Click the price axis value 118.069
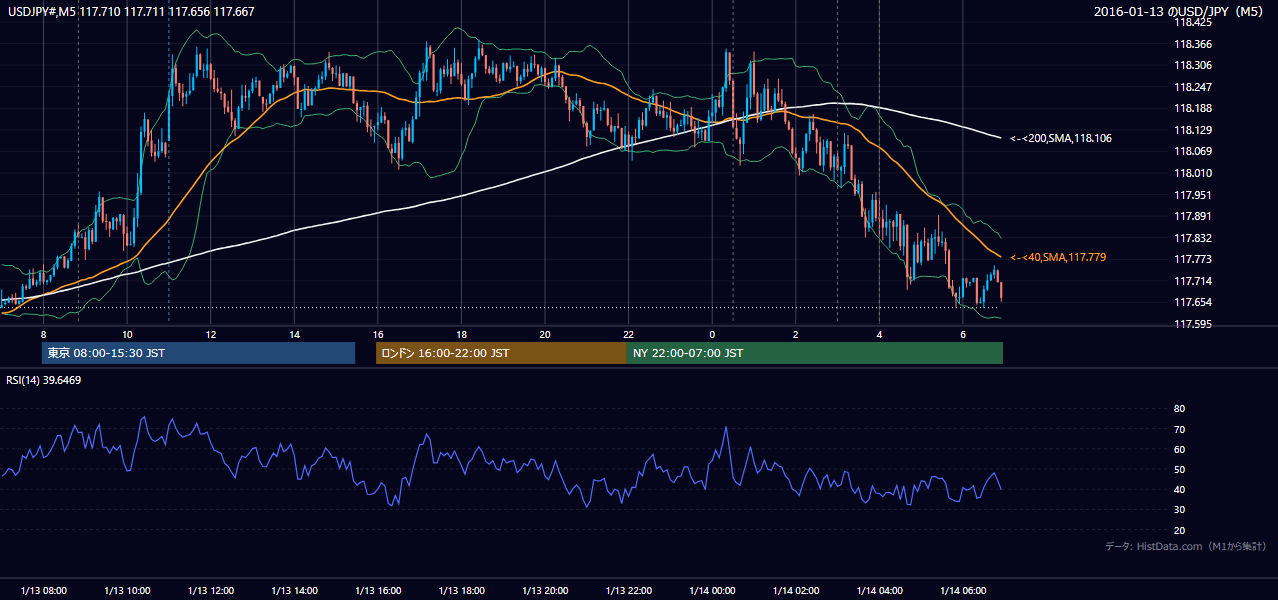 1193,151
